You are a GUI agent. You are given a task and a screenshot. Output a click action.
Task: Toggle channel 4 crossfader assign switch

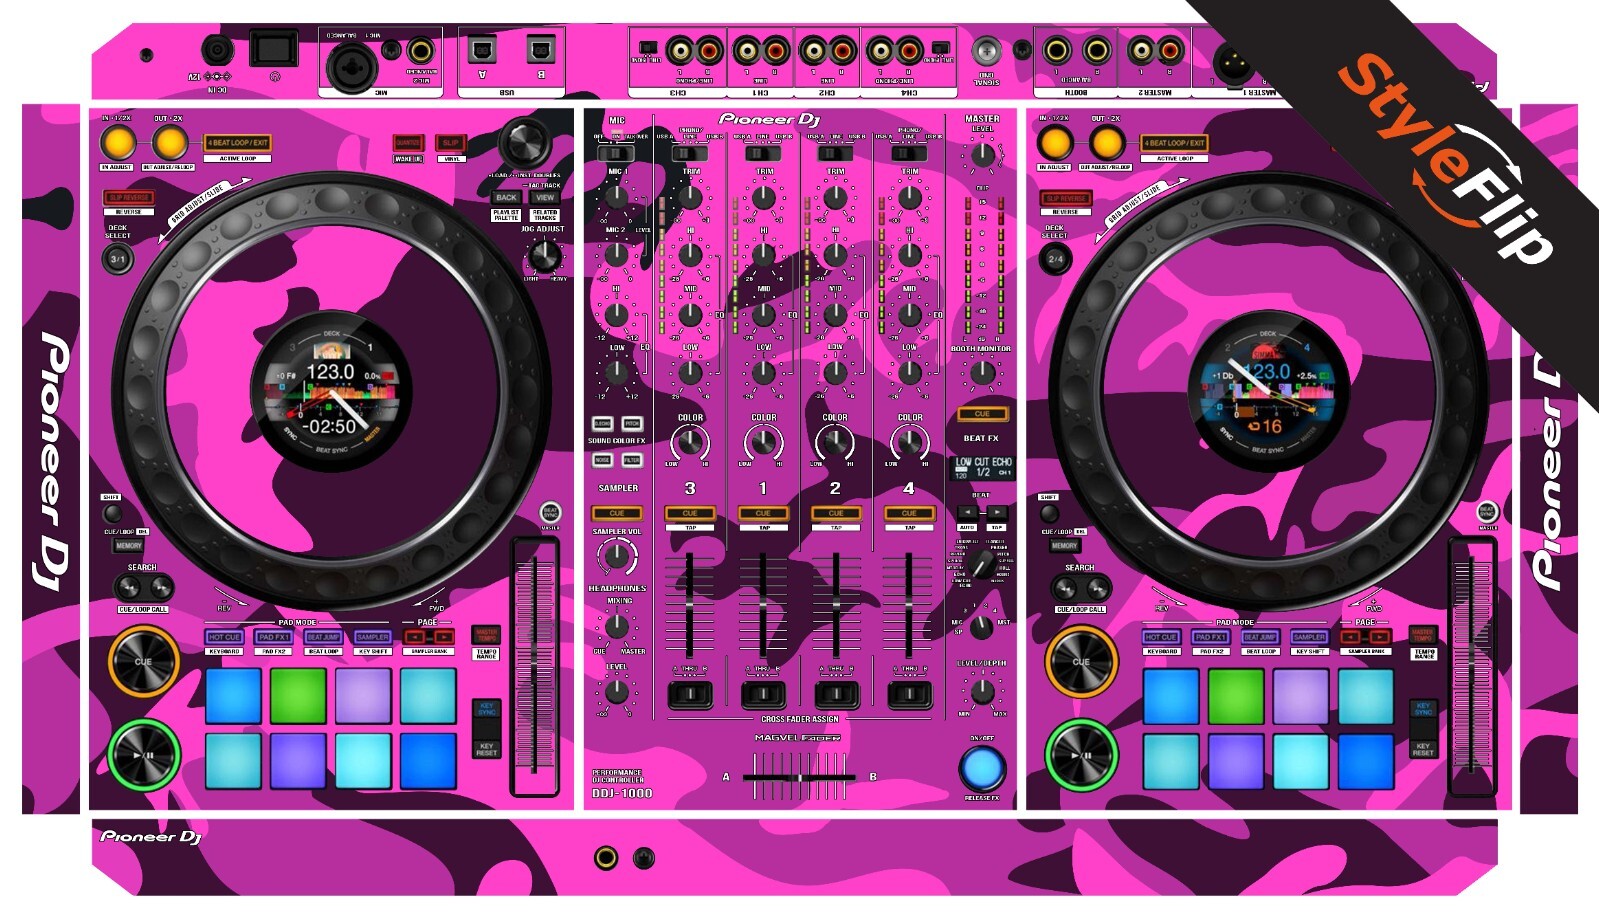point(909,693)
